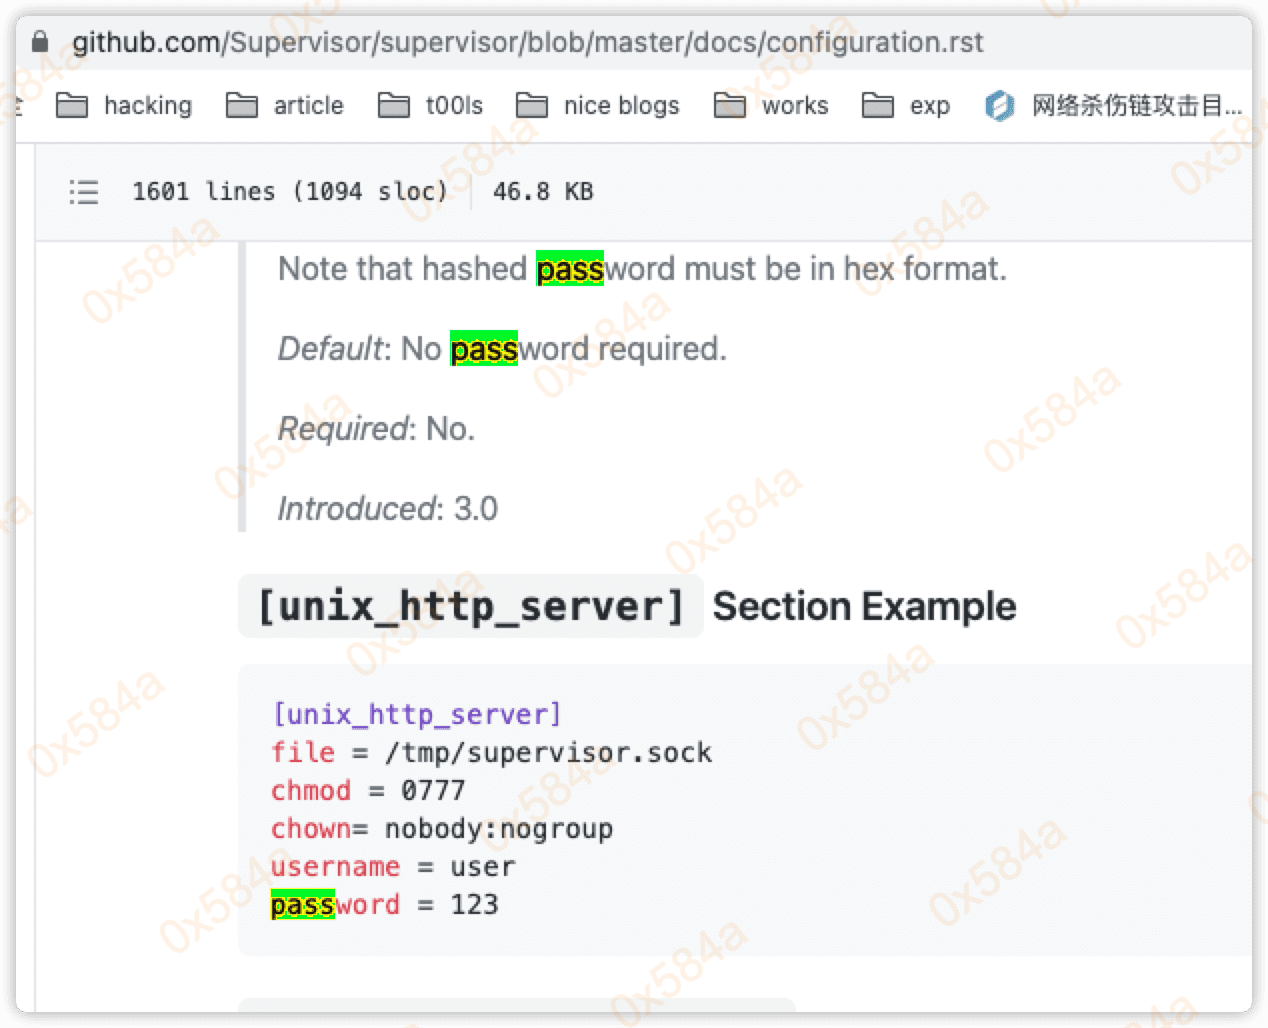Open the table of contents list icon

point(84,192)
